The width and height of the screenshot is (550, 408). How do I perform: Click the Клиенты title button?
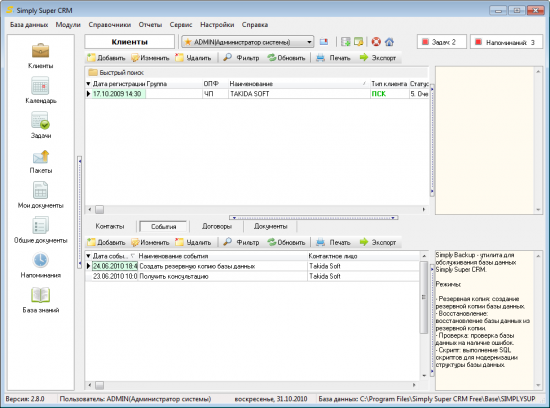click(129, 42)
